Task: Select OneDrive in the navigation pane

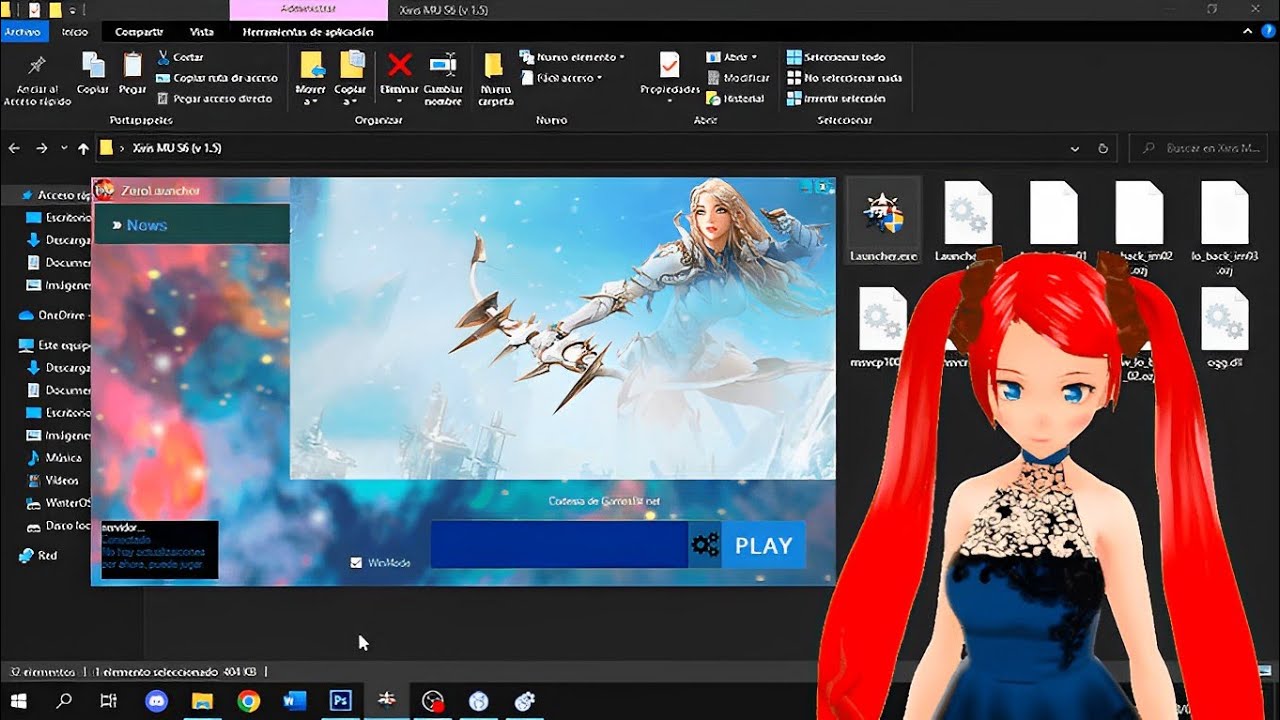Action: pyautogui.click(x=53, y=315)
